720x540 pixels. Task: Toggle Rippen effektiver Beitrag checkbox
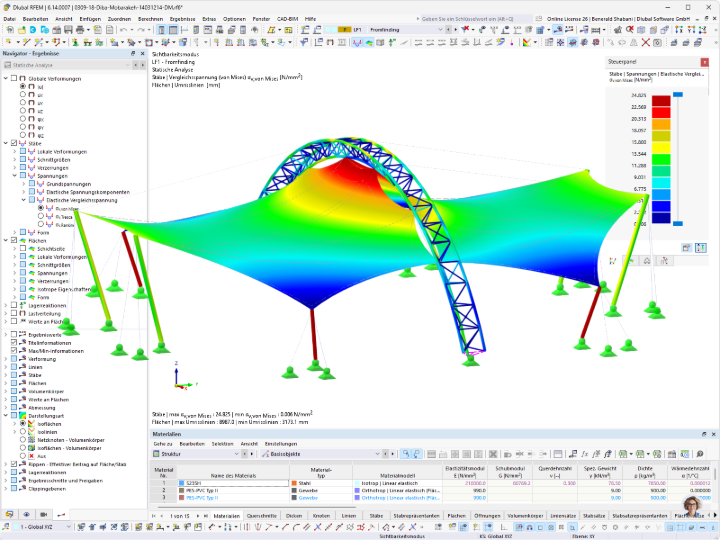14,464
